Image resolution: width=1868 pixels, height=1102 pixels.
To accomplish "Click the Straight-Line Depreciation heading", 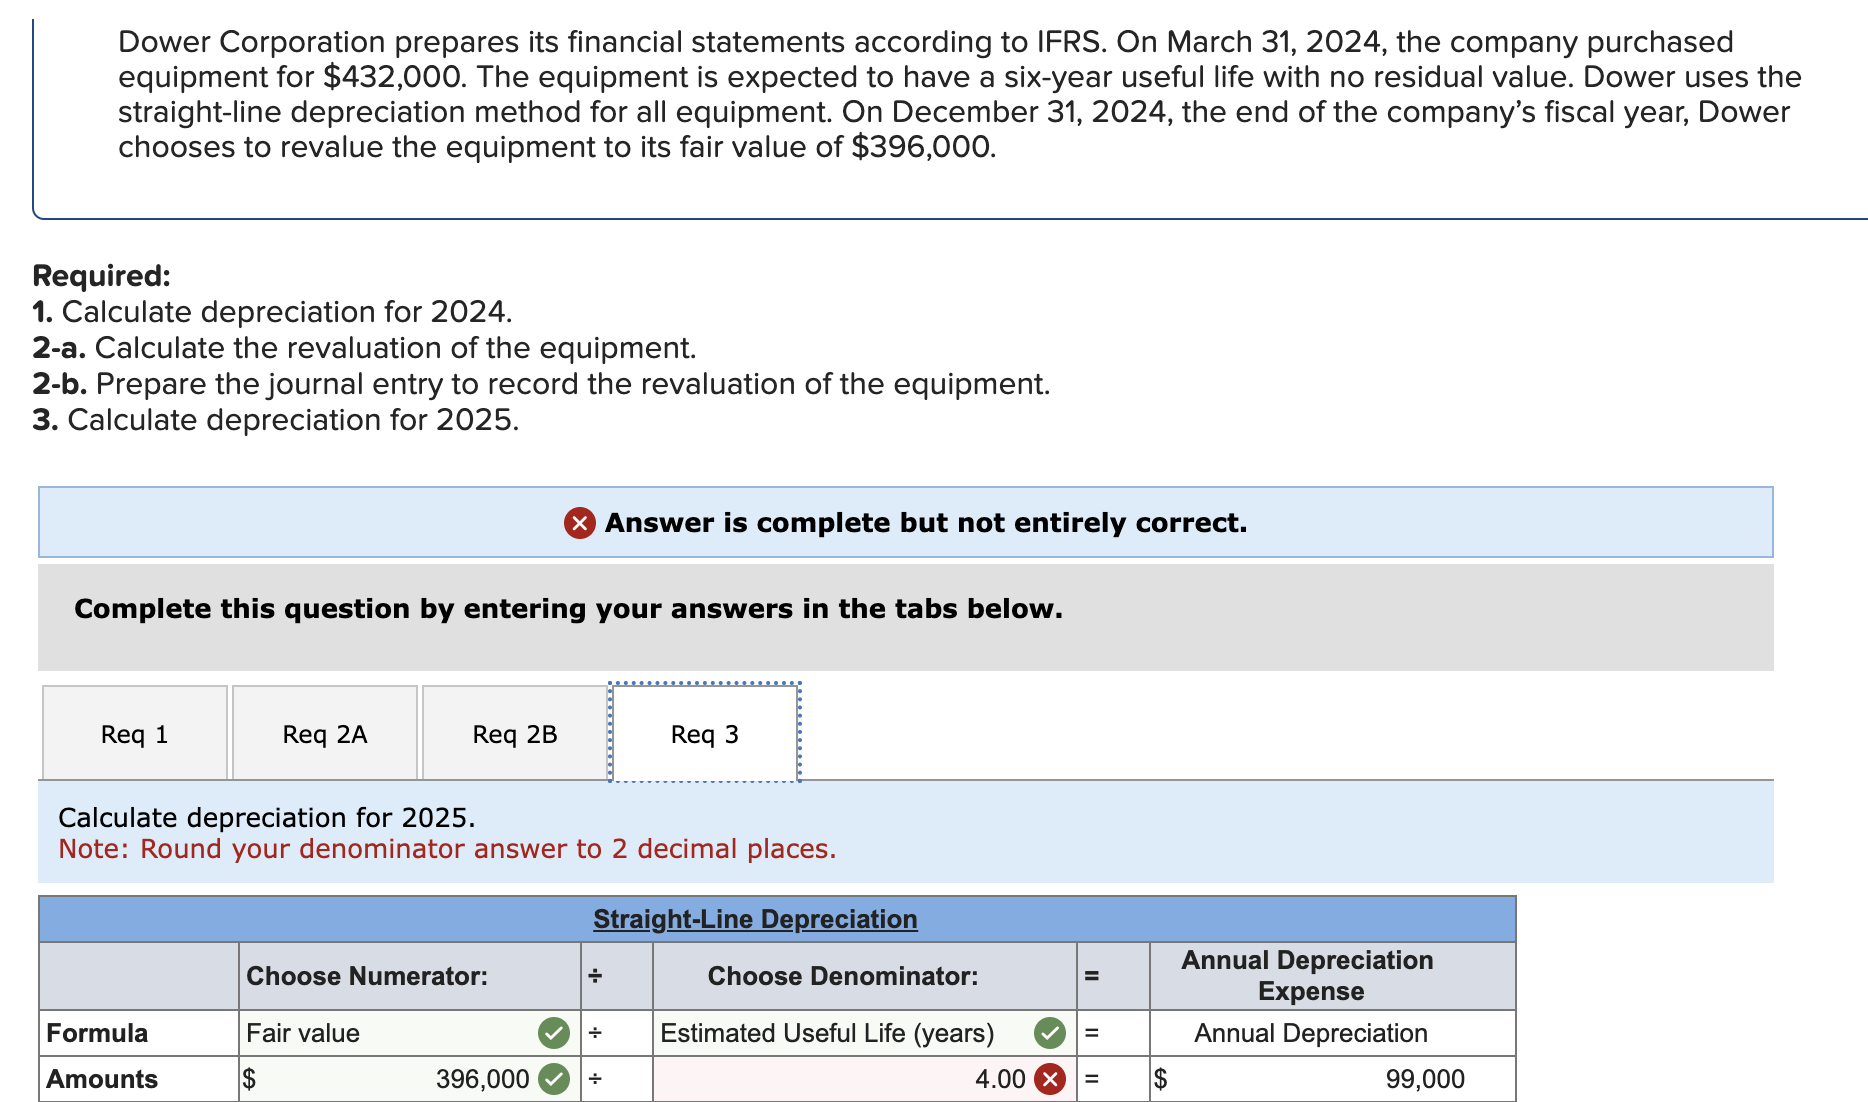I will (x=755, y=919).
